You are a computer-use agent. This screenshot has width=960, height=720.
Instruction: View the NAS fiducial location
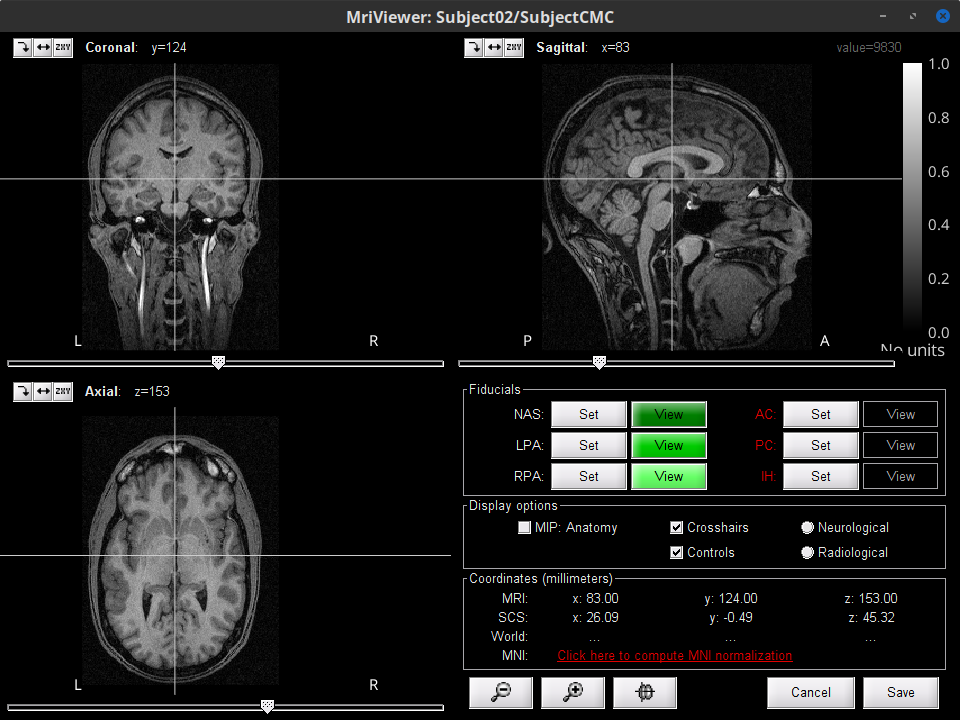coord(669,414)
